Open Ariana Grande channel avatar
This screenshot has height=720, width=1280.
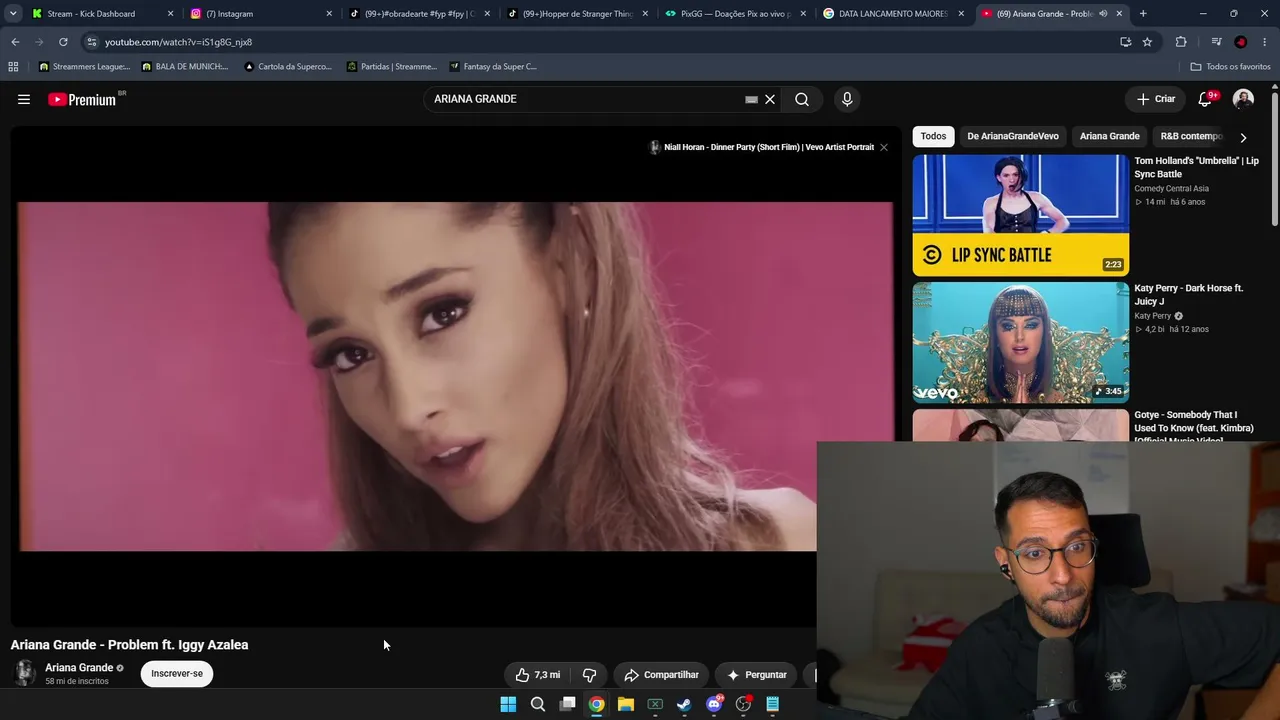pos(24,673)
